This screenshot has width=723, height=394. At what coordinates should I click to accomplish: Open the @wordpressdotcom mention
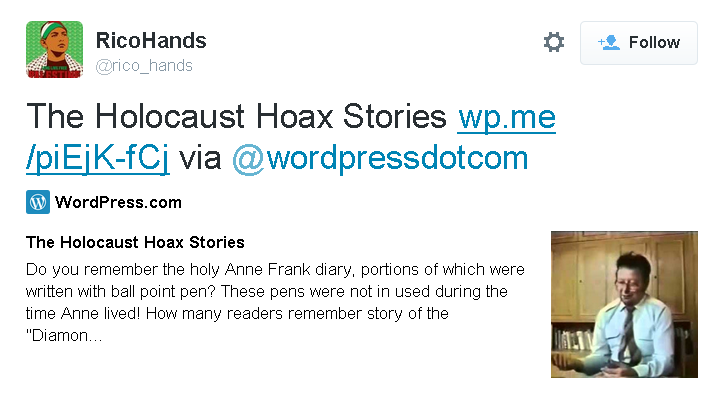coord(380,158)
